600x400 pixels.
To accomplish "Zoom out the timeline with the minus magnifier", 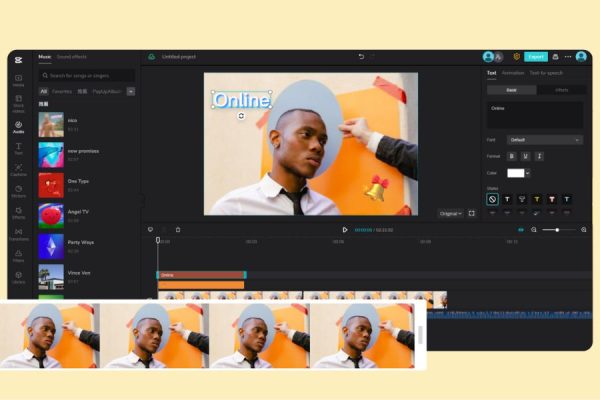I will [534, 230].
